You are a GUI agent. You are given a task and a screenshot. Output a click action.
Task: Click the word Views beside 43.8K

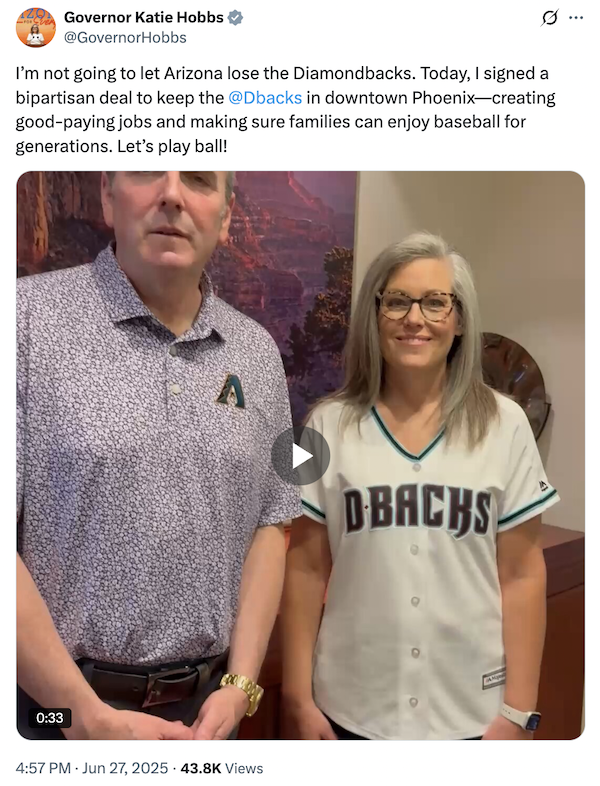tap(244, 768)
